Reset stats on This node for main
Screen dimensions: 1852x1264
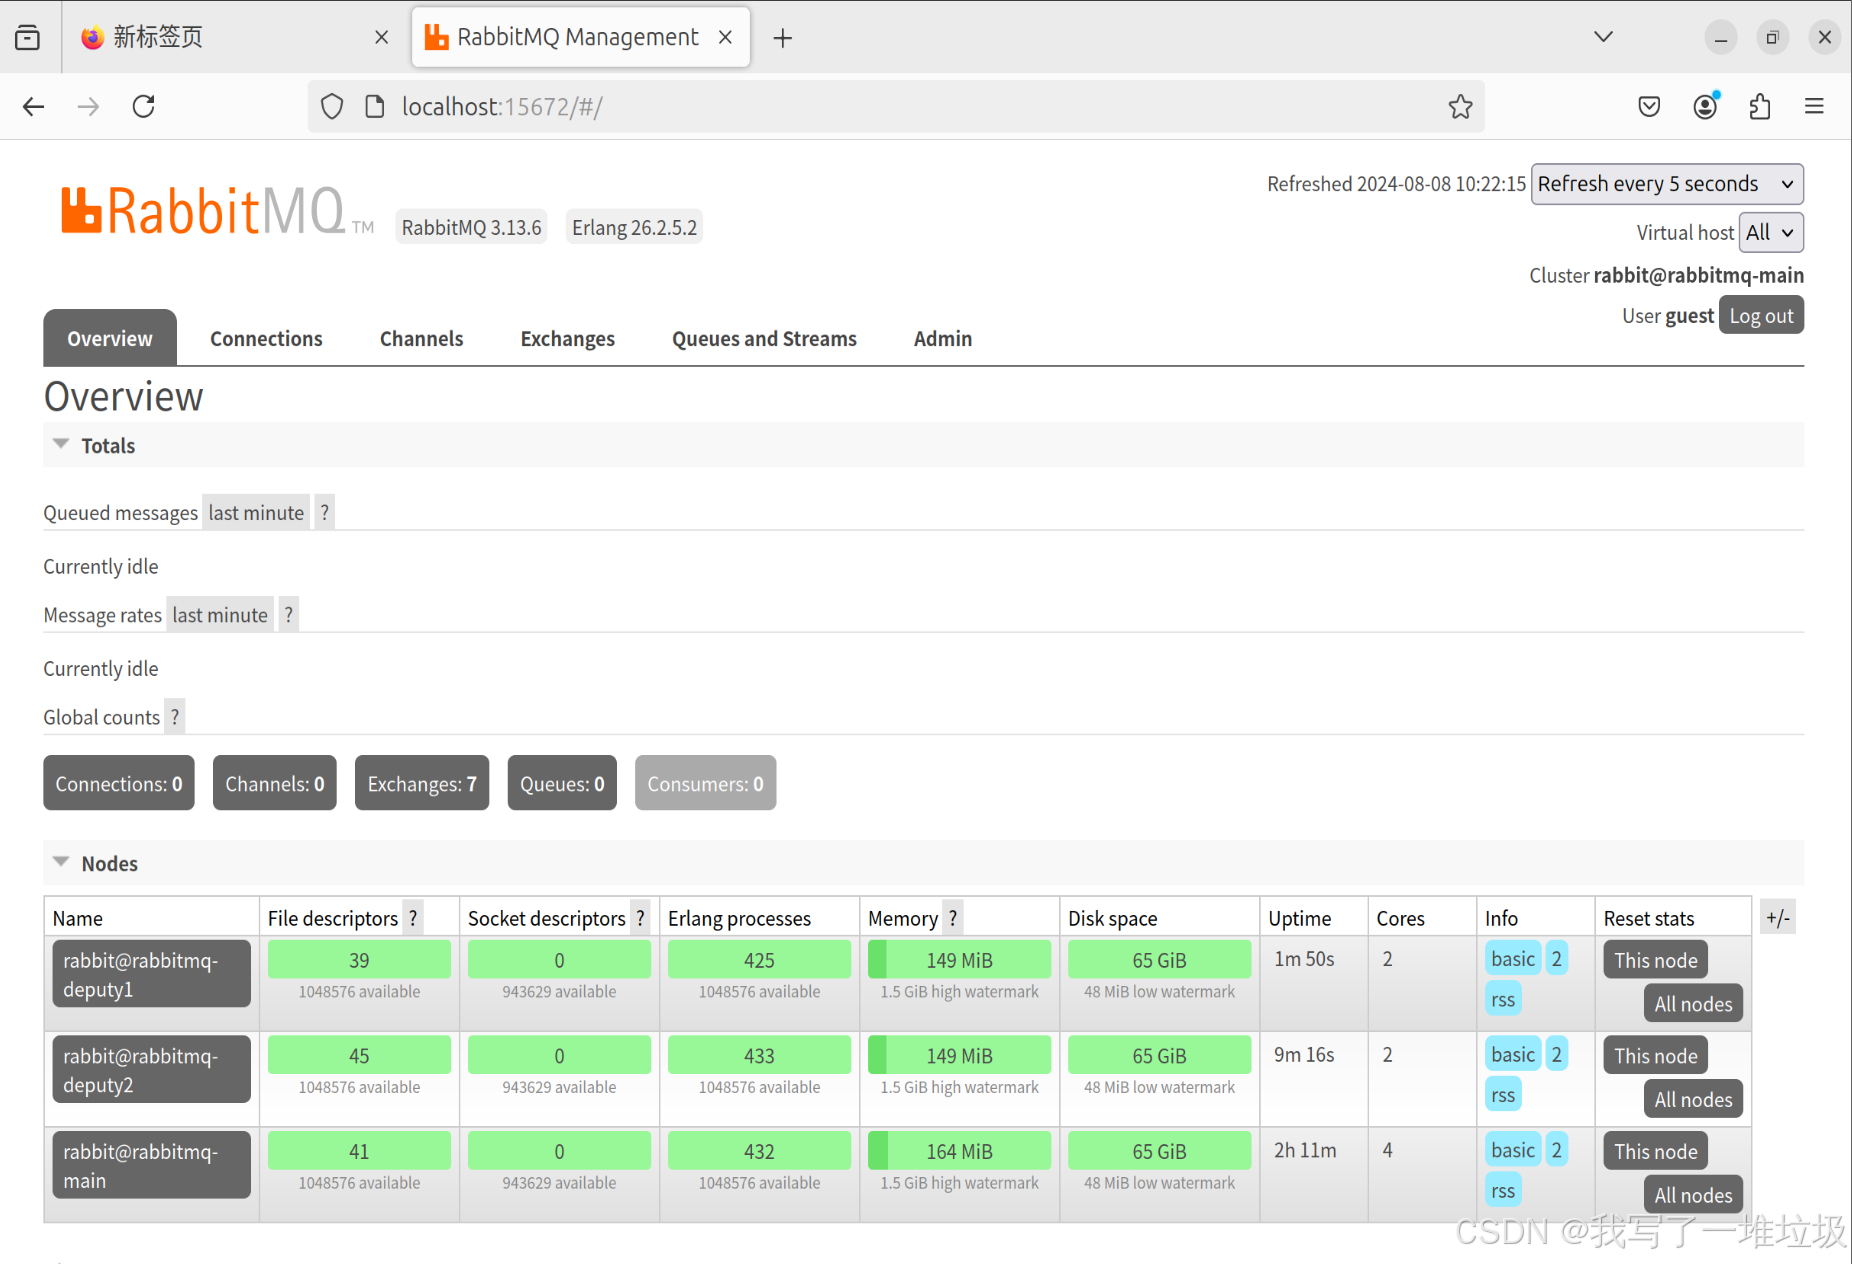pyautogui.click(x=1655, y=1151)
